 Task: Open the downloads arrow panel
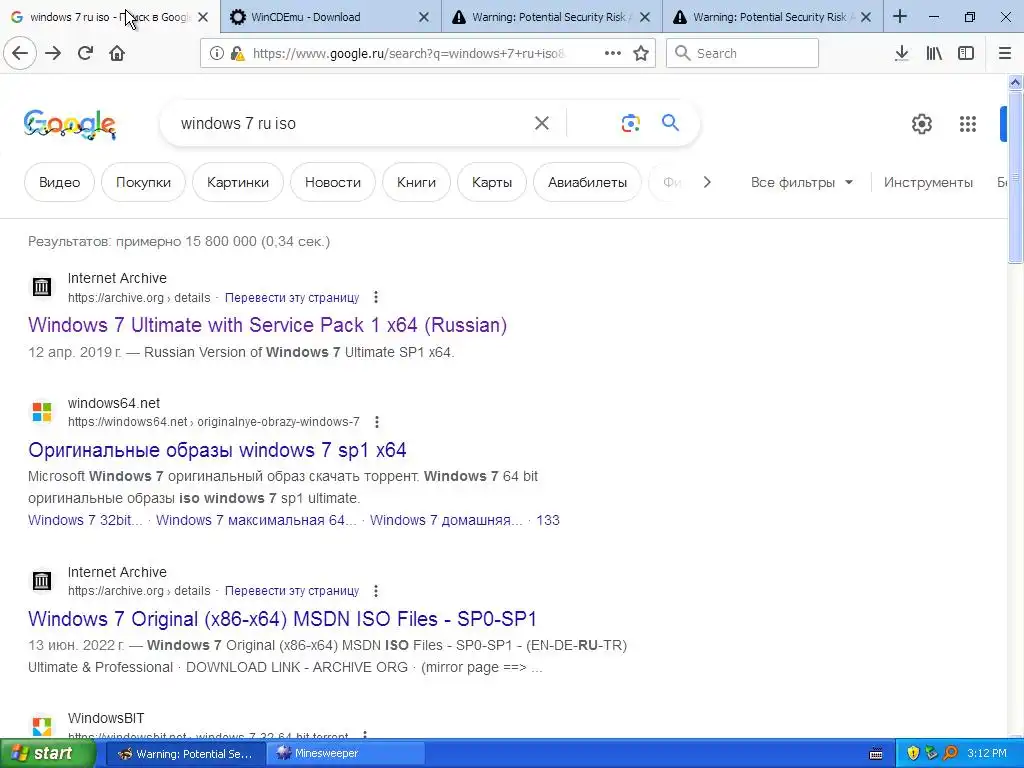point(902,54)
